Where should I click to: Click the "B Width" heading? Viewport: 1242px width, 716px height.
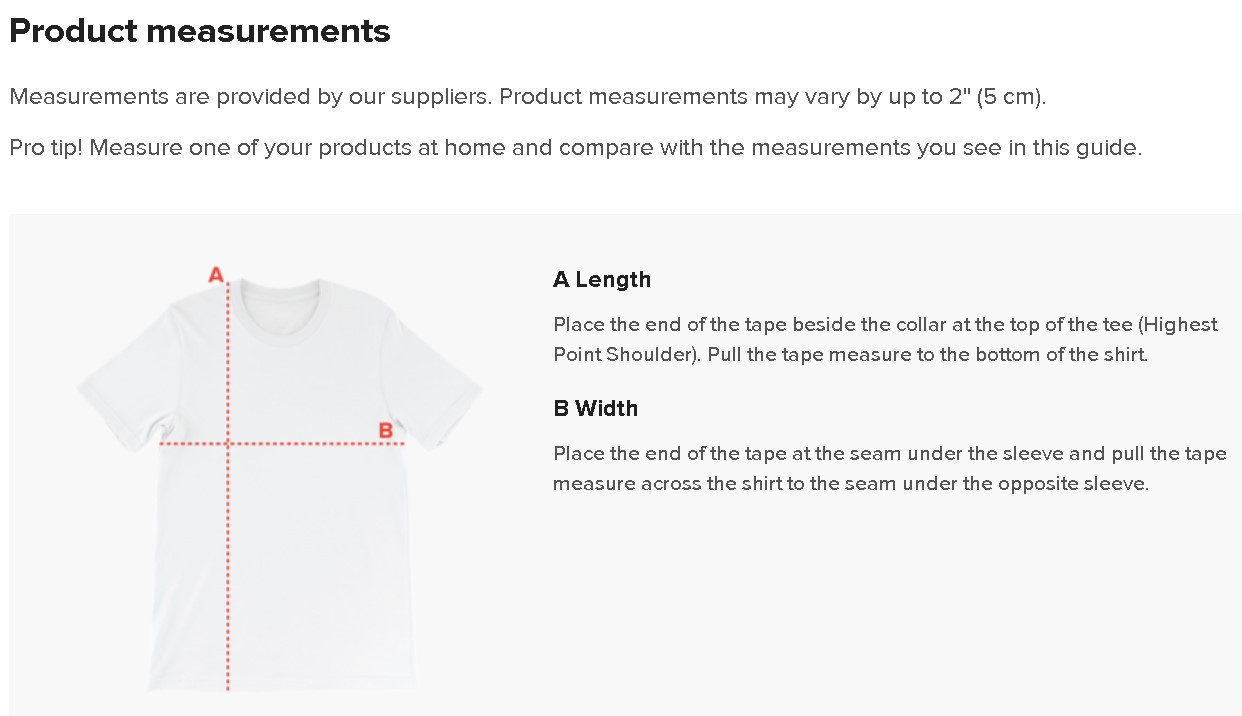(595, 409)
